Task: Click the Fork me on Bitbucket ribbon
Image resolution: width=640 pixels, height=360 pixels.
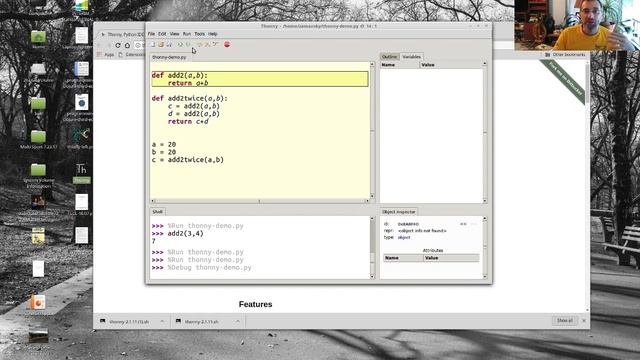Action: tap(565, 79)
